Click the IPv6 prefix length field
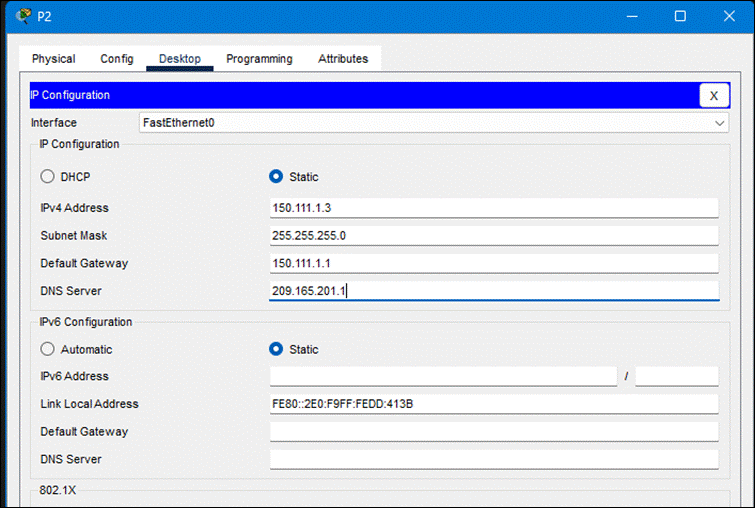 [677, 376]
